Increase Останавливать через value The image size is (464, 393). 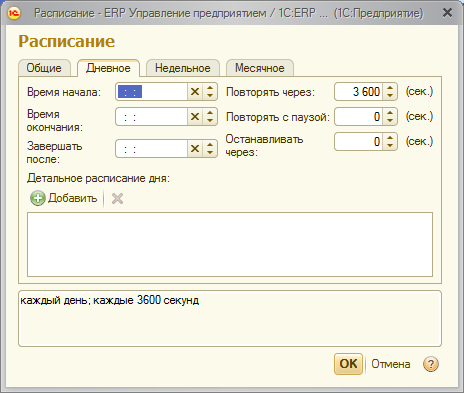tap(390, 138)
